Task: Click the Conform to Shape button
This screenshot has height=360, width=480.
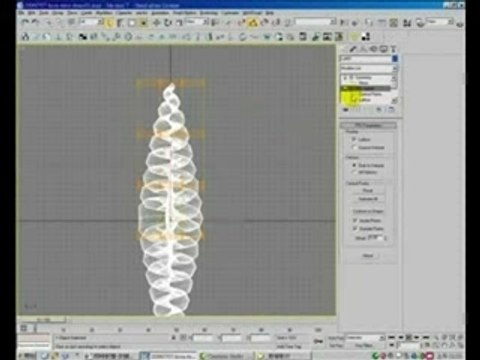Action: (368, 211)
